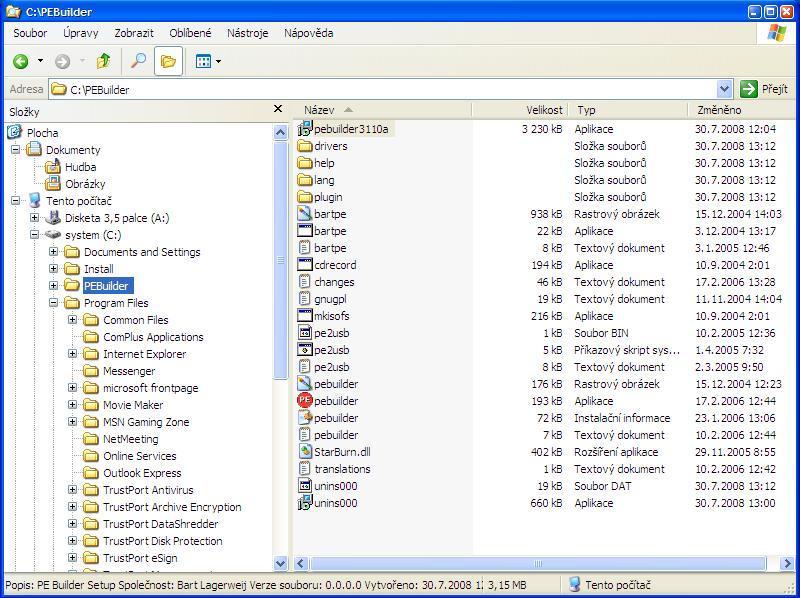Select the lang folder icon
800x598 pixels.
click(x=305, y=180)
